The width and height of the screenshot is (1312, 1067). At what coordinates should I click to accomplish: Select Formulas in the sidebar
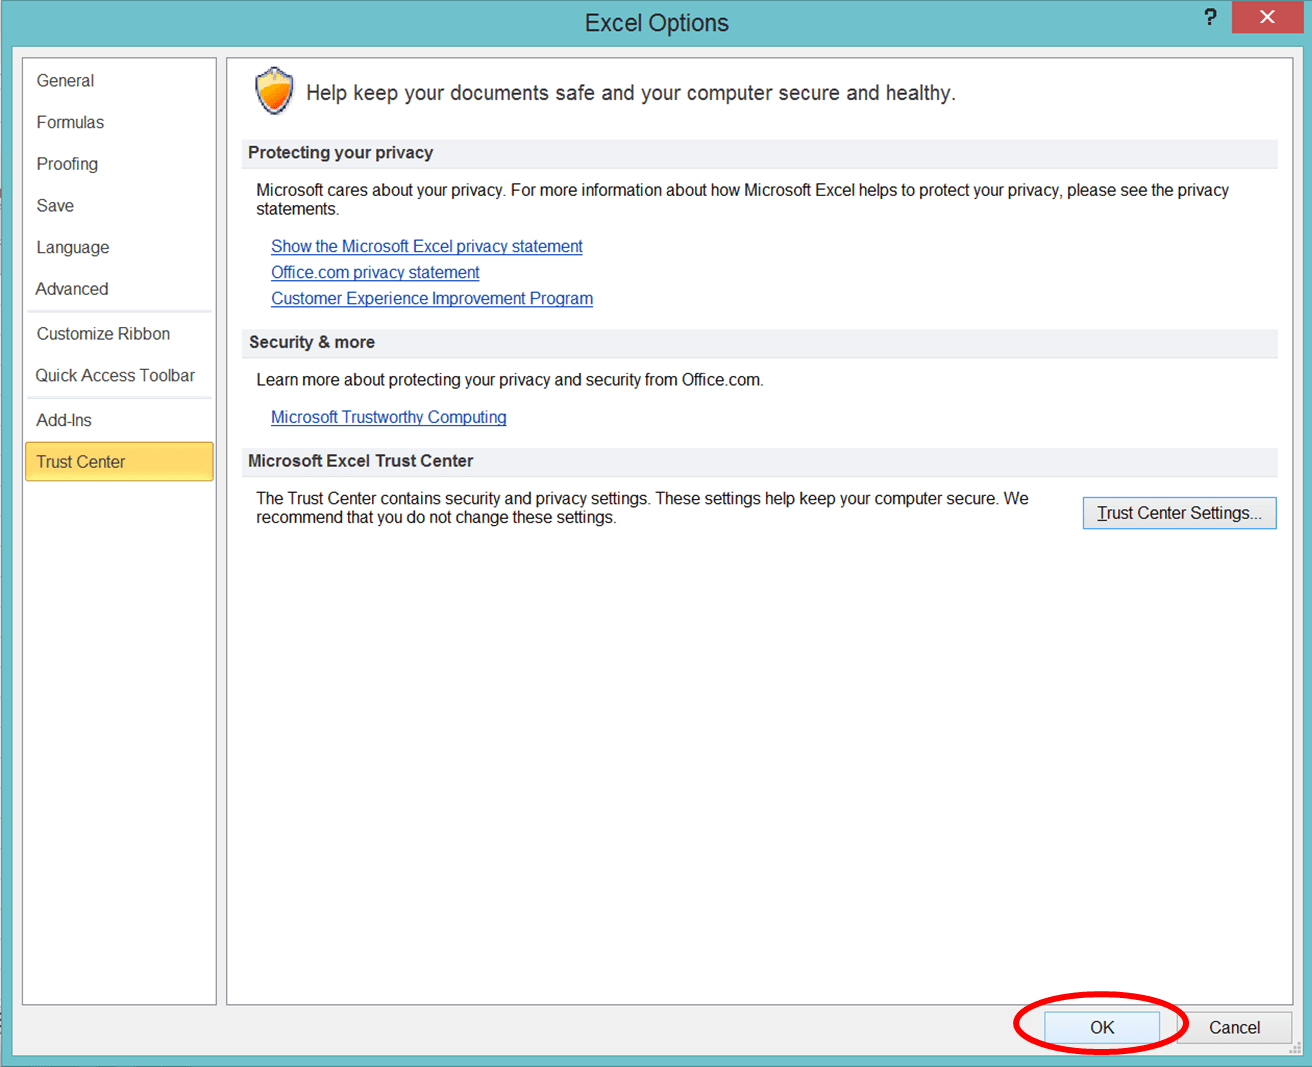[x=70, y=122]
